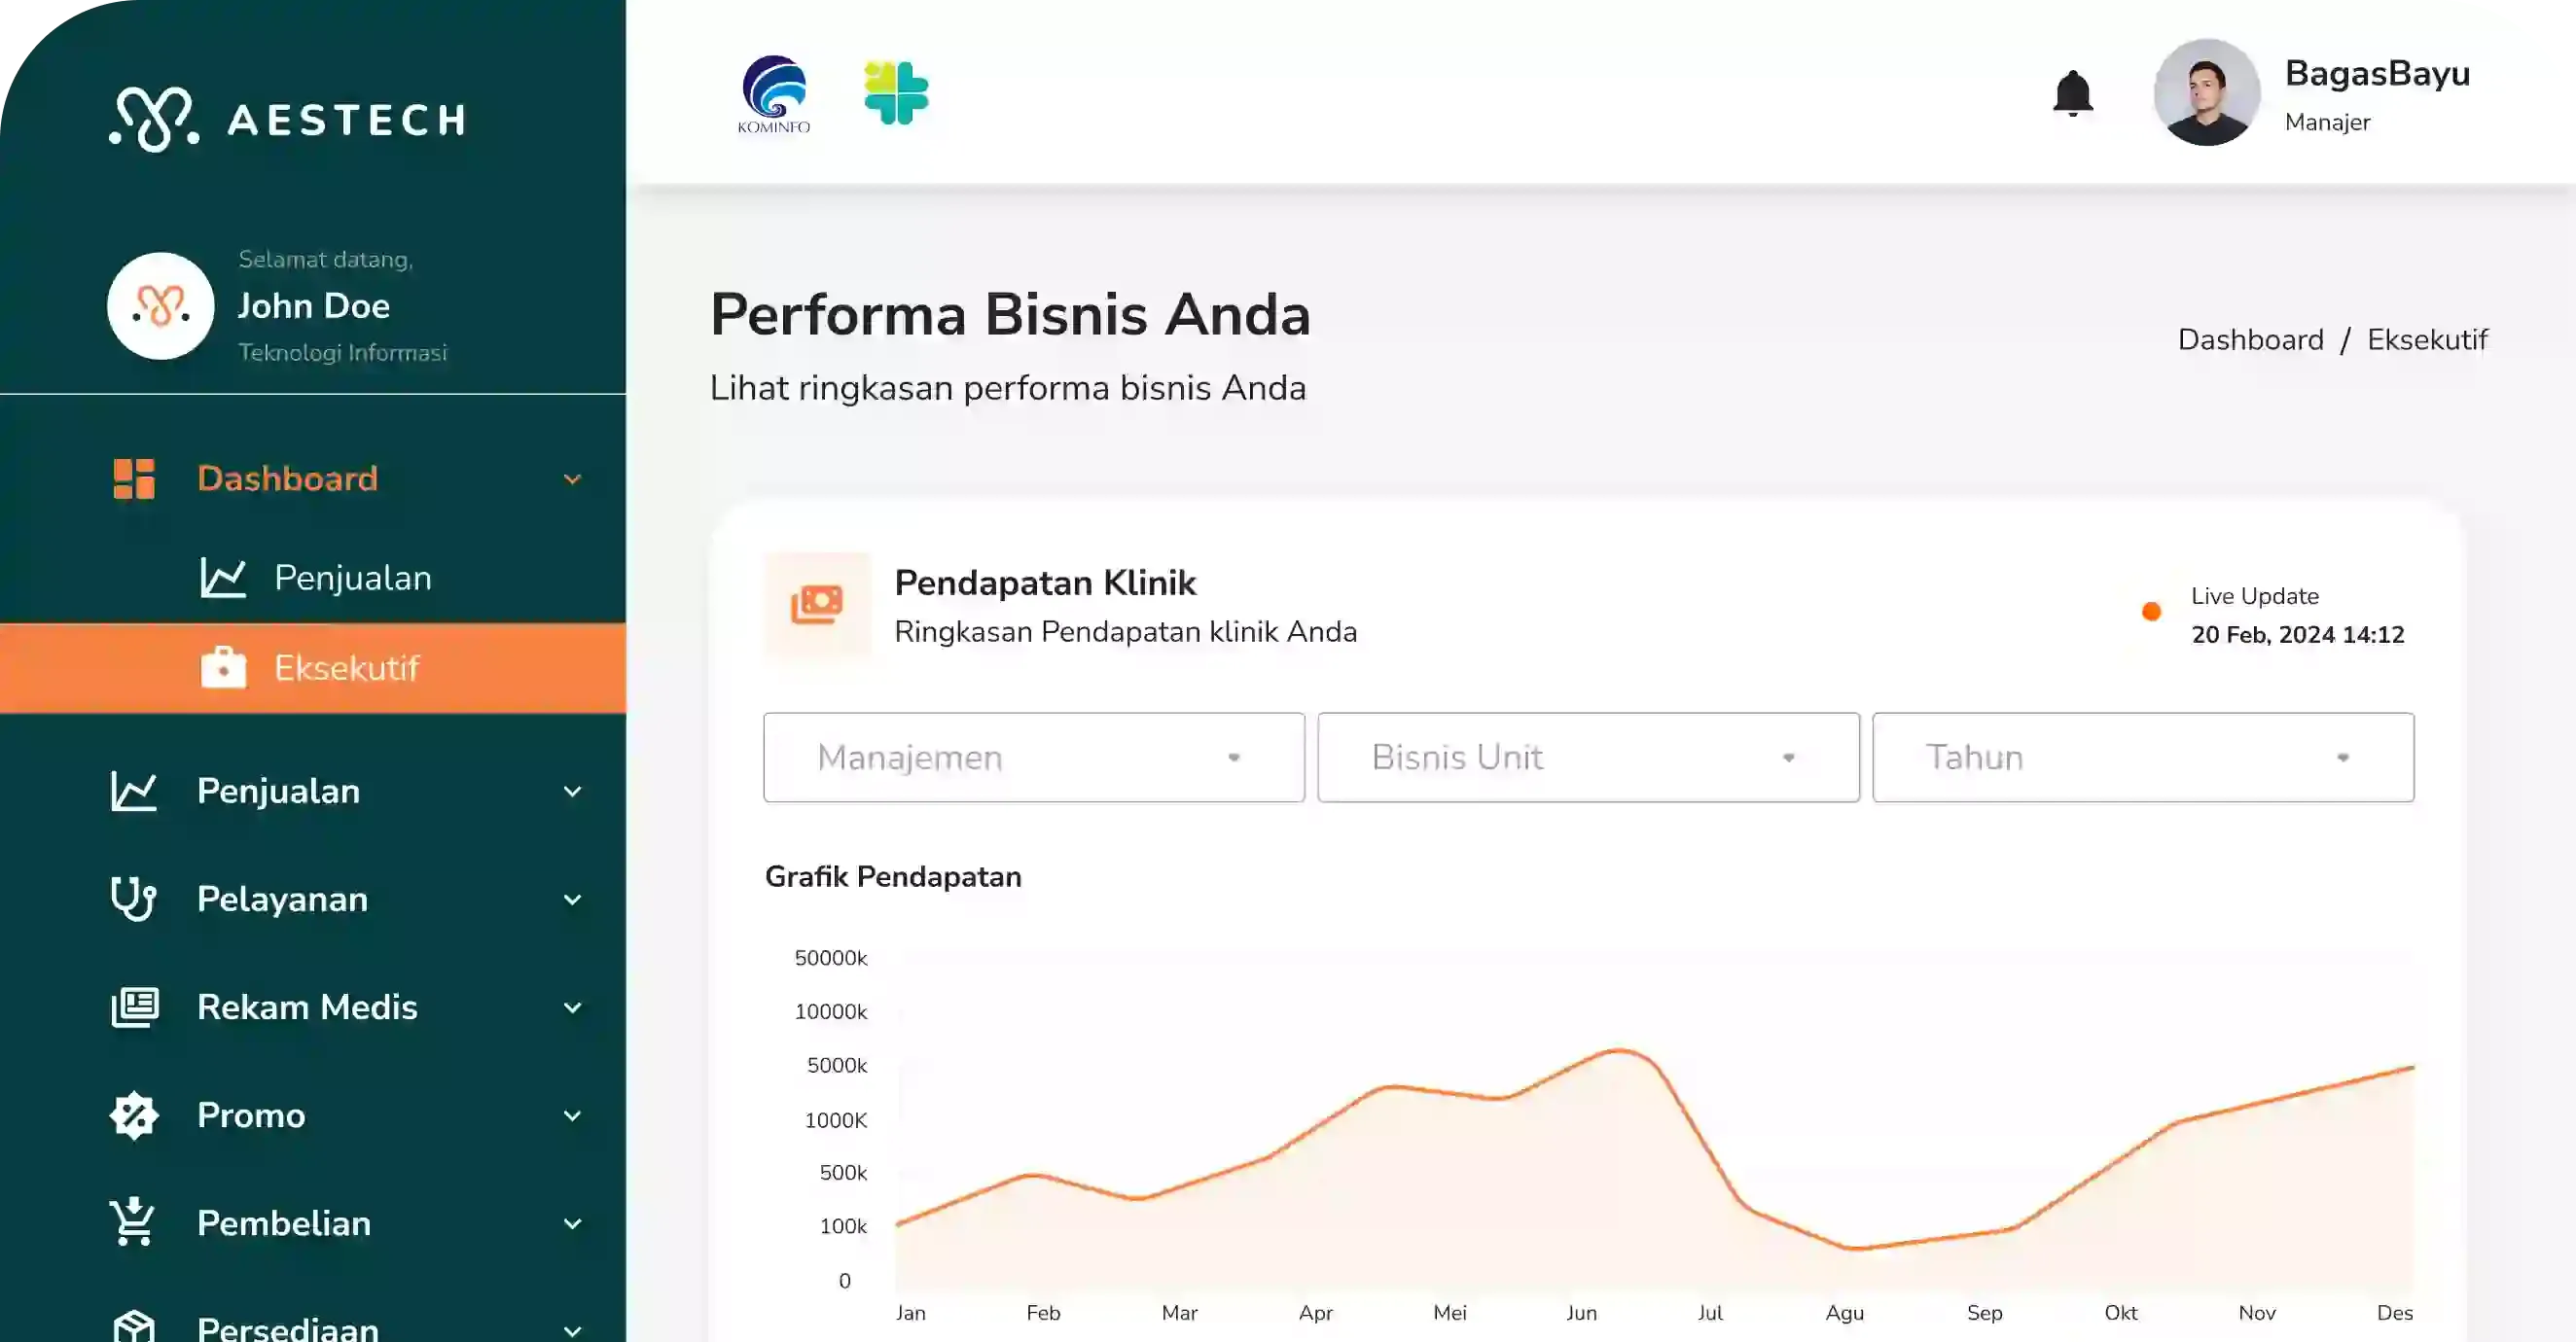Expand the Promo menu chevron

coord(572,1115)
